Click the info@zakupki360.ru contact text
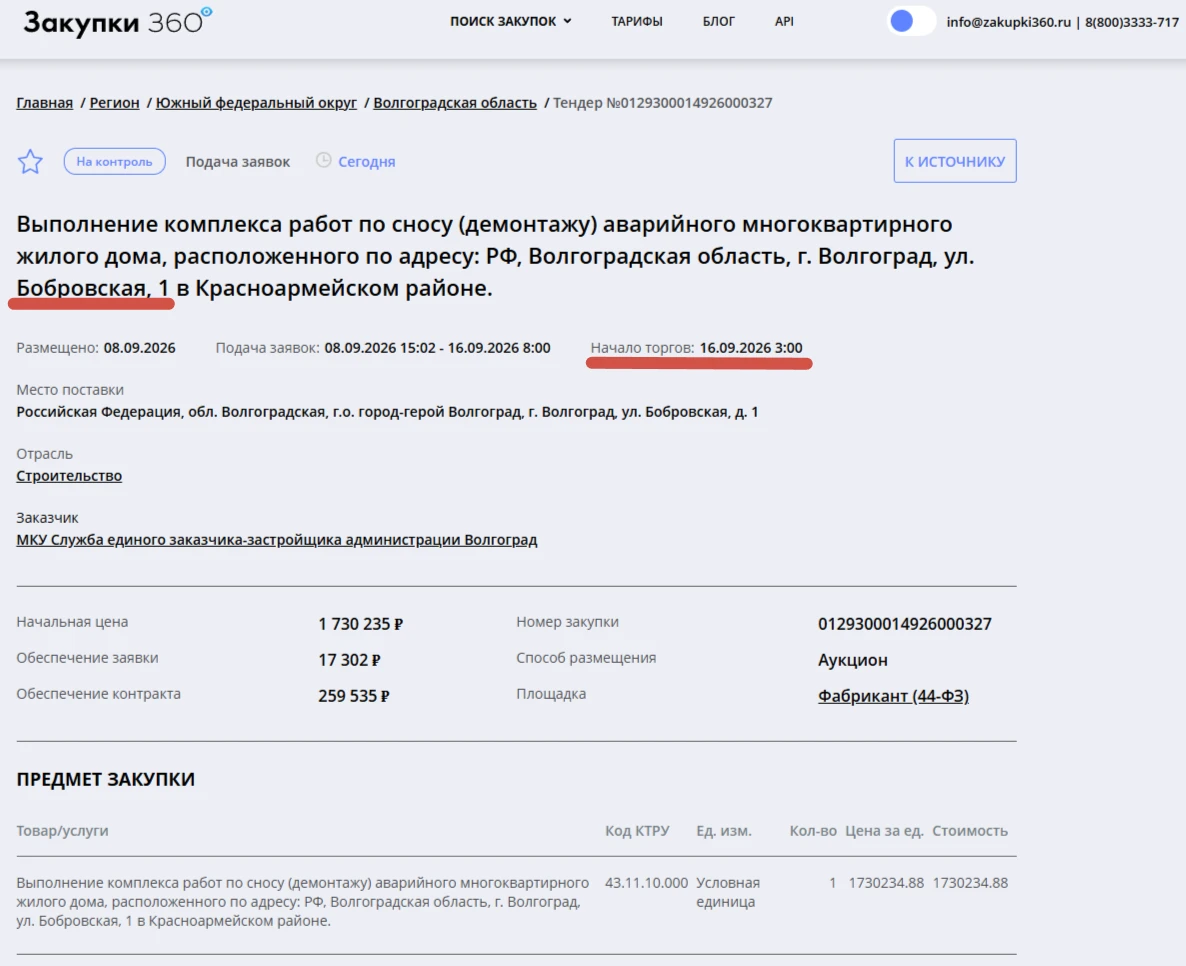The height and width of the screenshot is (966, 1186). click(1008, 22)
